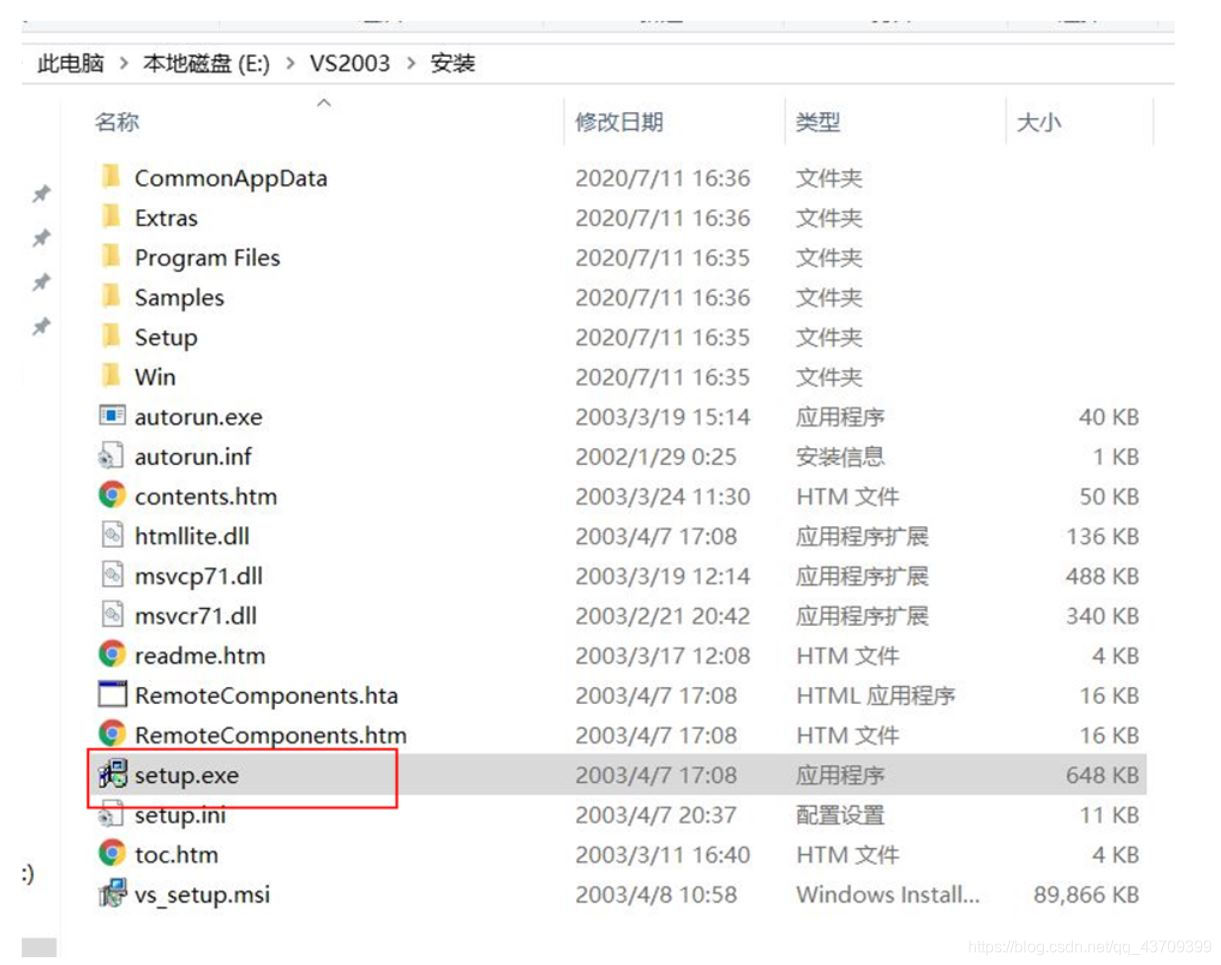Viewport: 1221px width, 965px height.
Task: Click the Chrome icon beside toc.htm
Action: [112, 854]
